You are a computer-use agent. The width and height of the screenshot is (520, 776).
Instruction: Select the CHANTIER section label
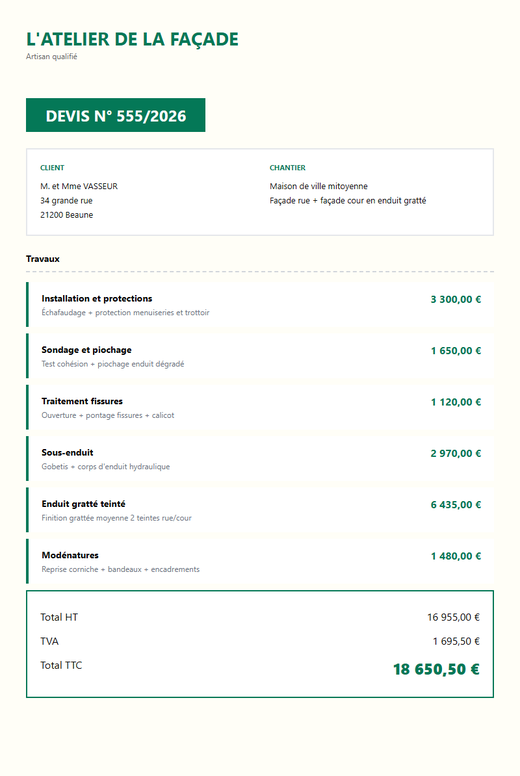287,168
